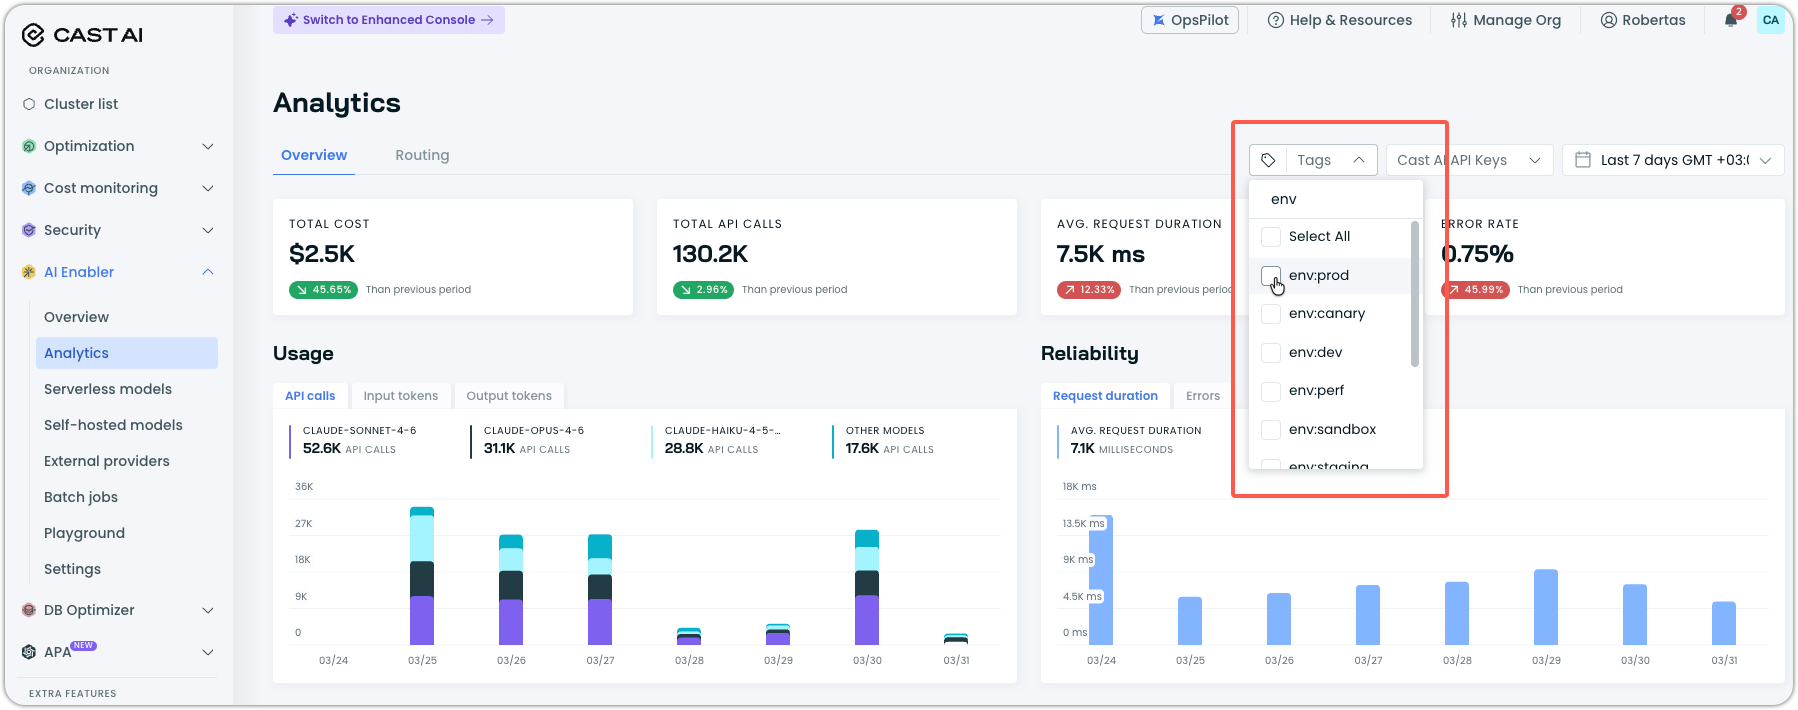The height and width of the screenshot is (710, 1798).
Task: Expand the APA menu chevron
Action: point(208,652)
